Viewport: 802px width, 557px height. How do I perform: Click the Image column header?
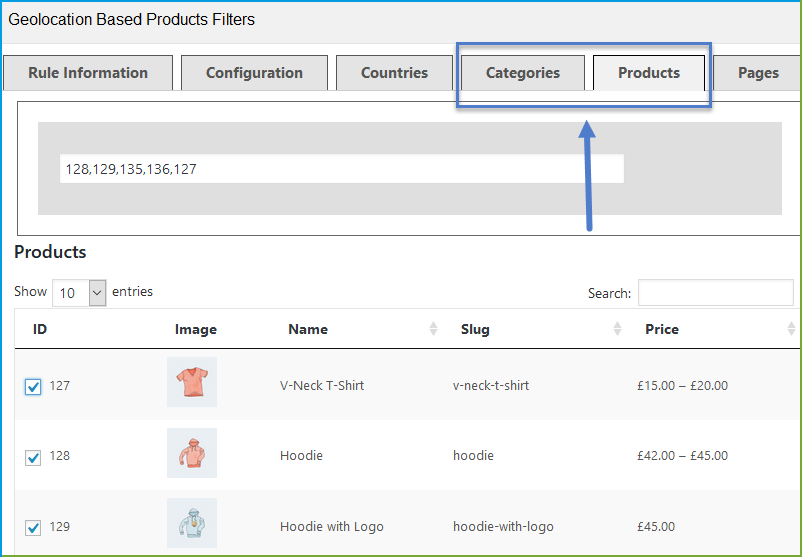[195, 329]
